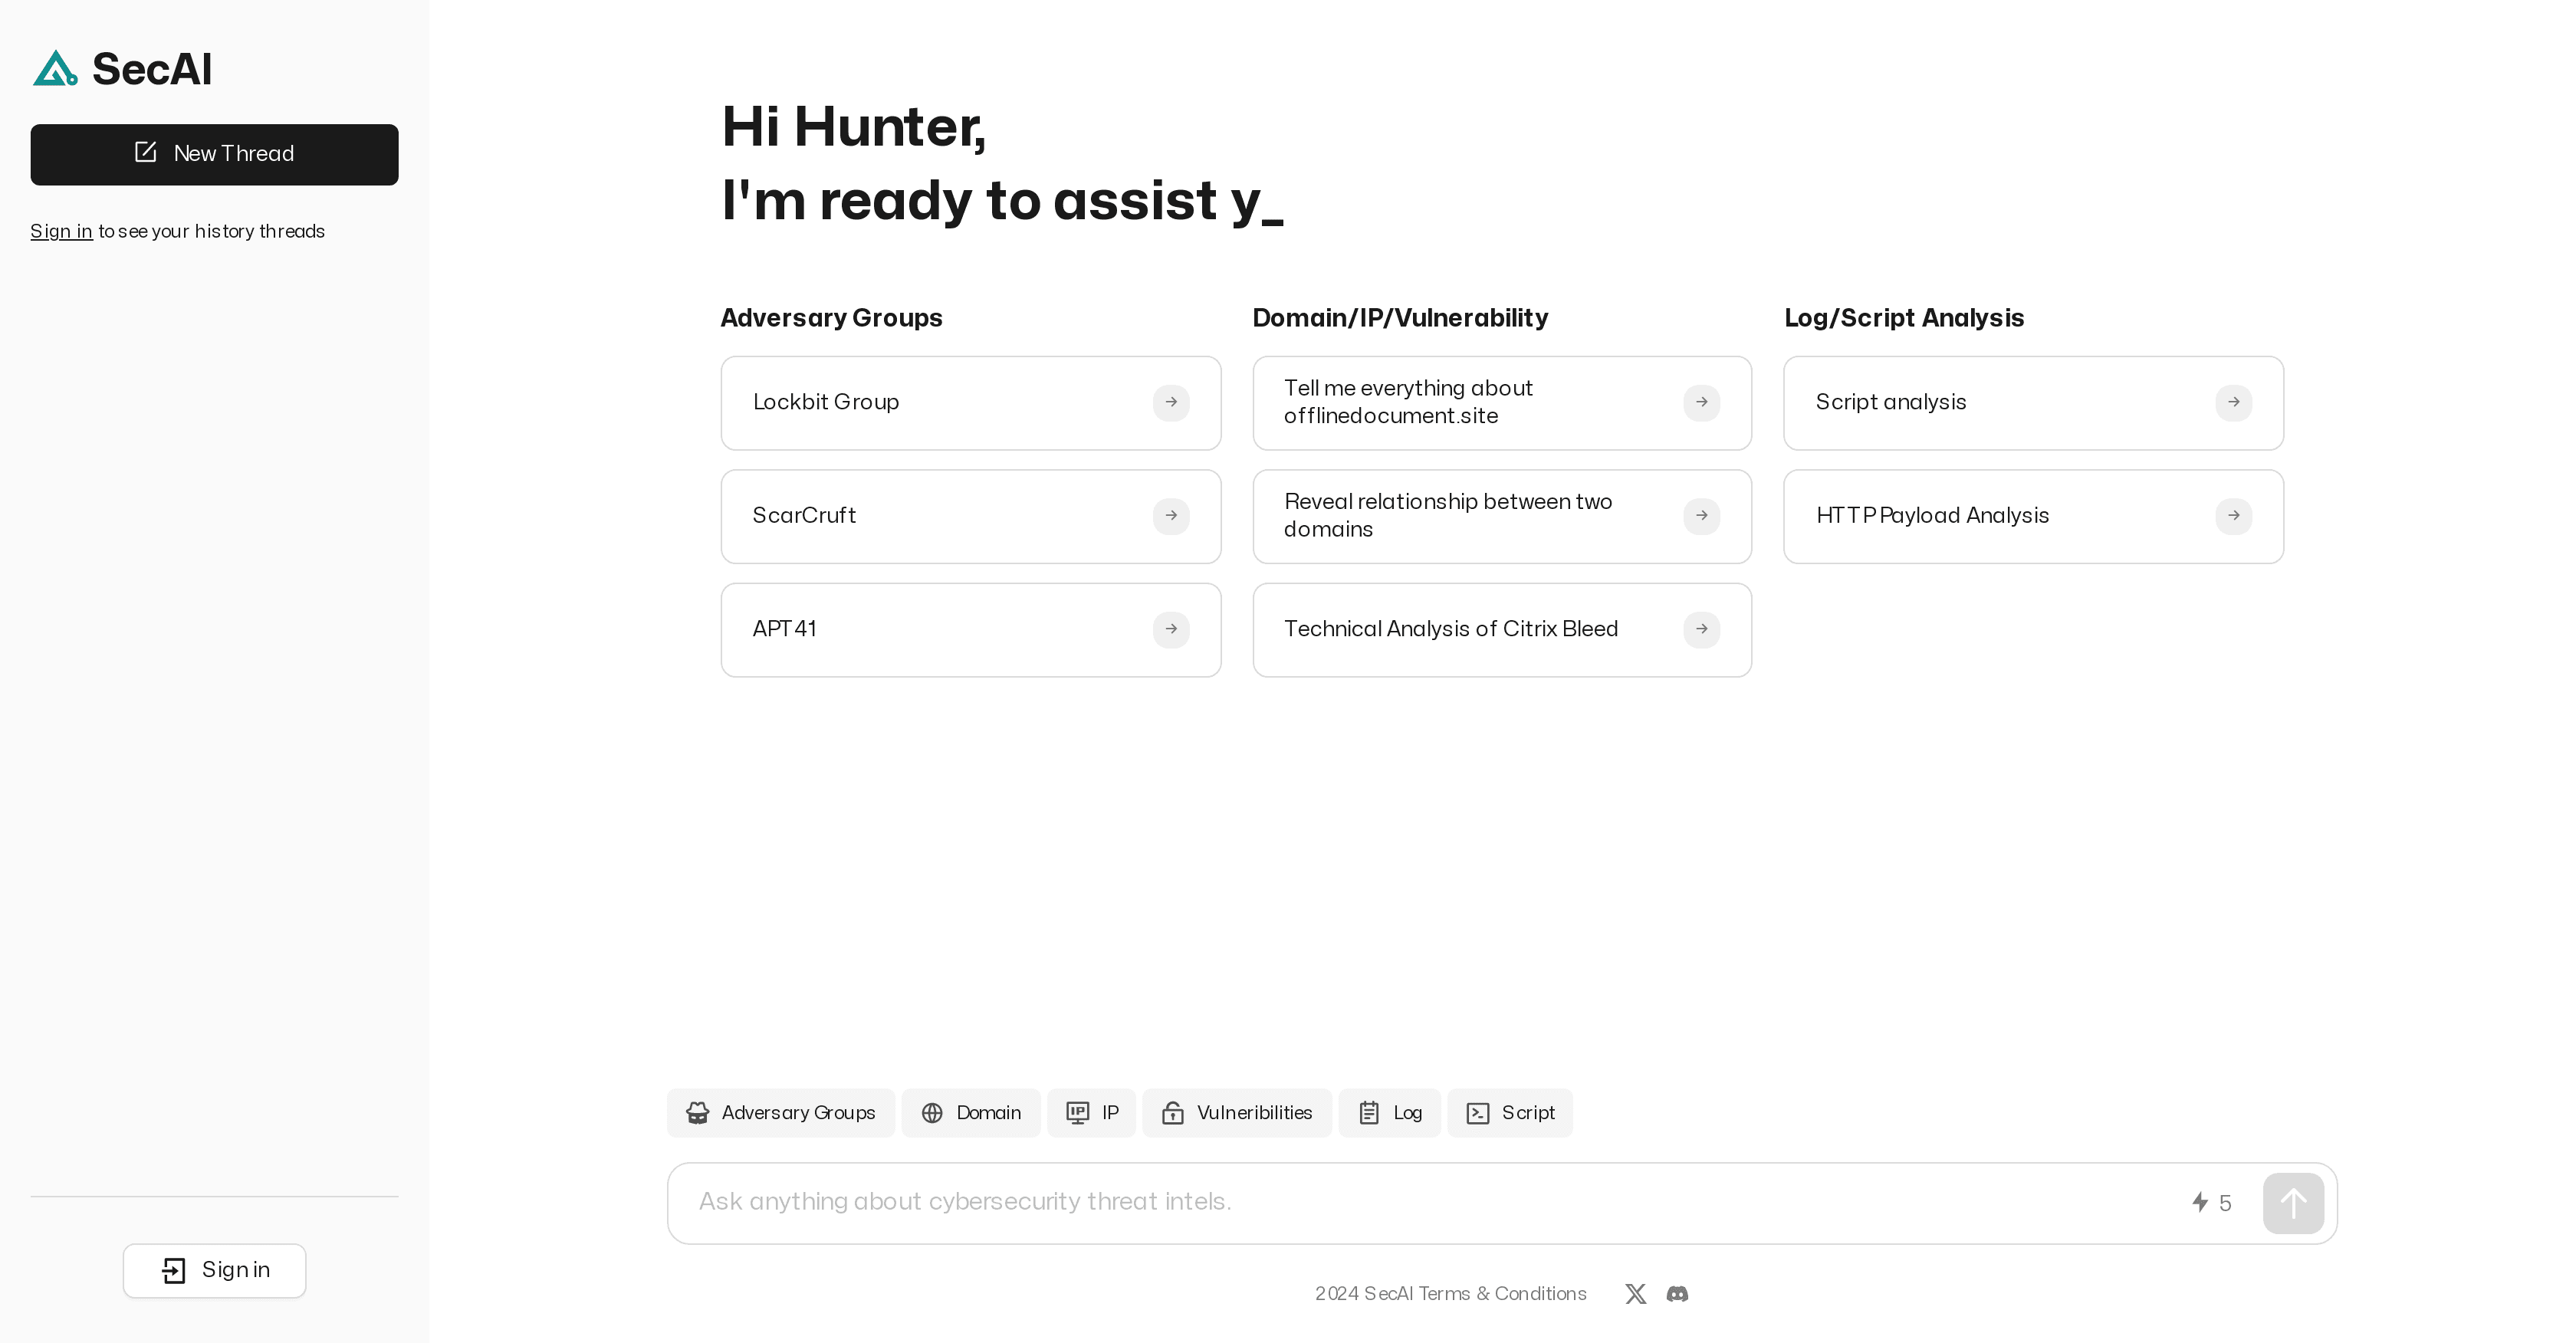This screenshot has width=2576, height=1343.
Task: Select the Domain category chip
Action: [x=970, y=1113]
